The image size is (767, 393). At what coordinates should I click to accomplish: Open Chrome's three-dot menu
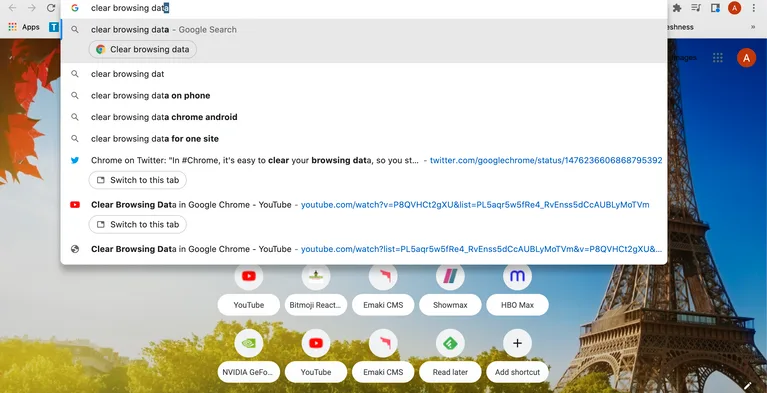tap(754, 8)
